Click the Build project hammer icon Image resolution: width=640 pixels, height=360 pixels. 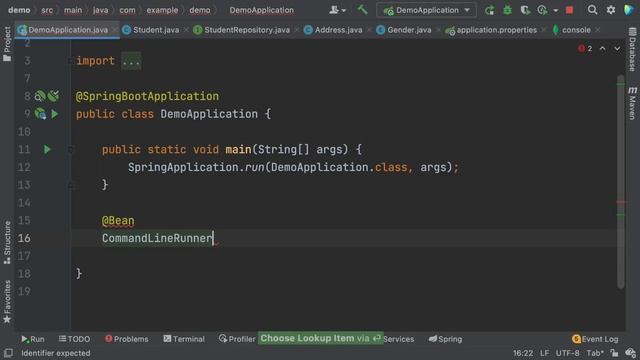pos(362,10)
